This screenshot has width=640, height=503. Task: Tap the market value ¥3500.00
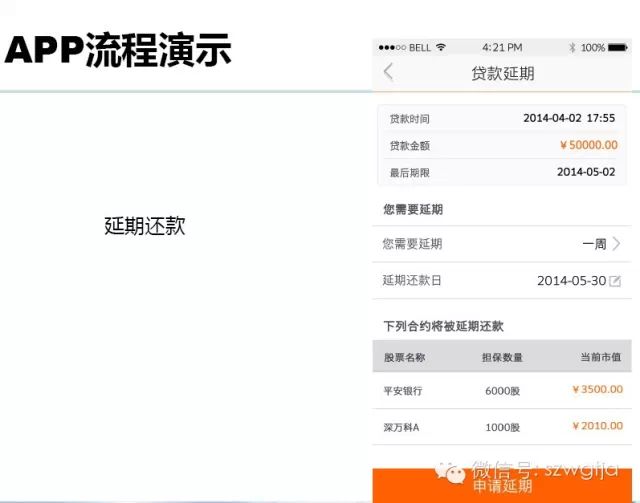point(598,389)
